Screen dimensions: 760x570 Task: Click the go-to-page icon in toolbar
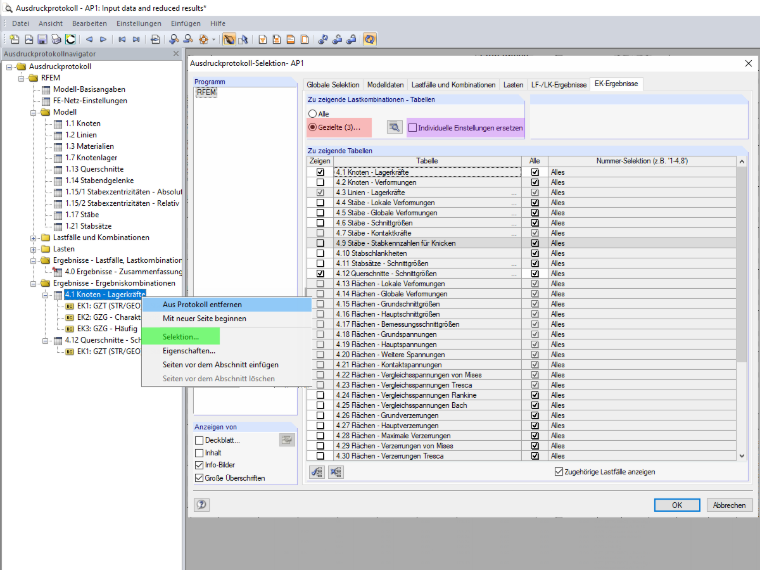tap(155, 39)
